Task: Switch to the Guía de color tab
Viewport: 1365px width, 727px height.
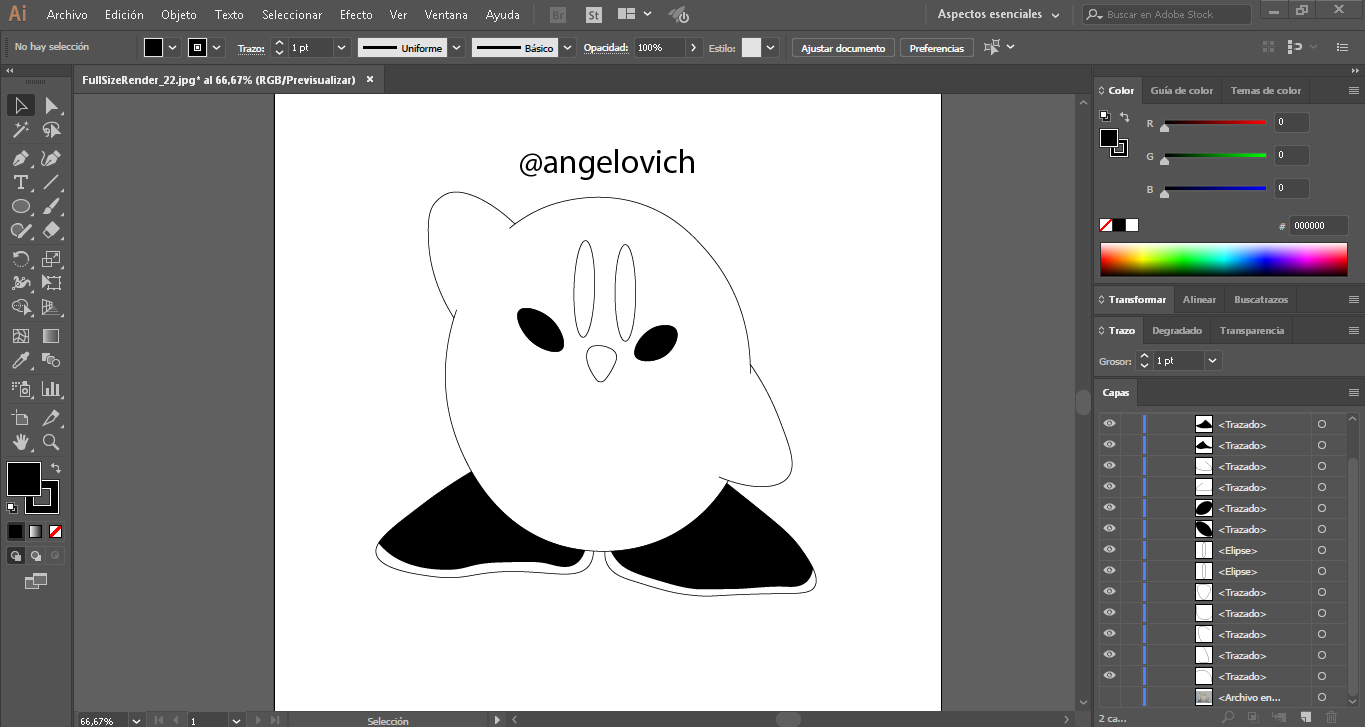Action: (x=1181, y=90)
